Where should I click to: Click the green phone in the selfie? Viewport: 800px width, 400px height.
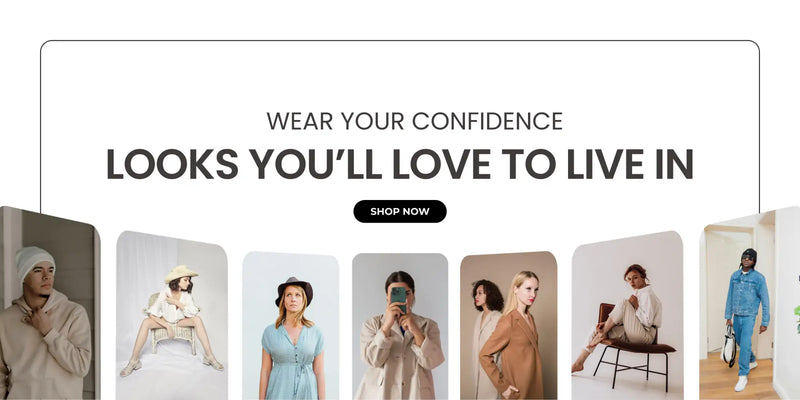[399, 299]
